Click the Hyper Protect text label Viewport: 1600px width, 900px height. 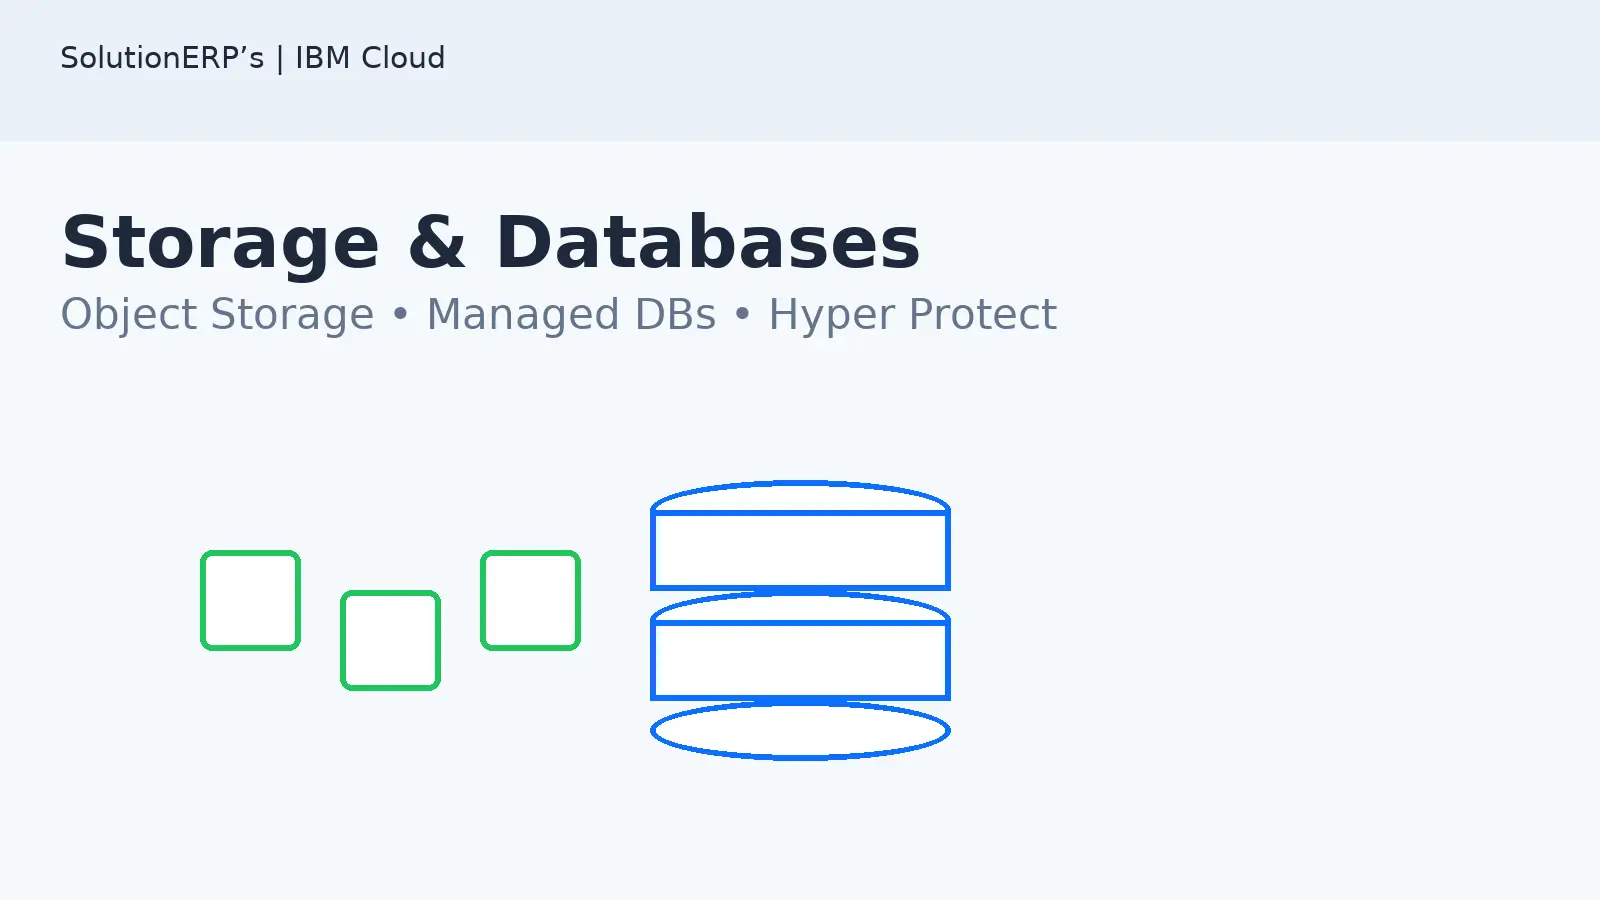(x=911, y=314)
